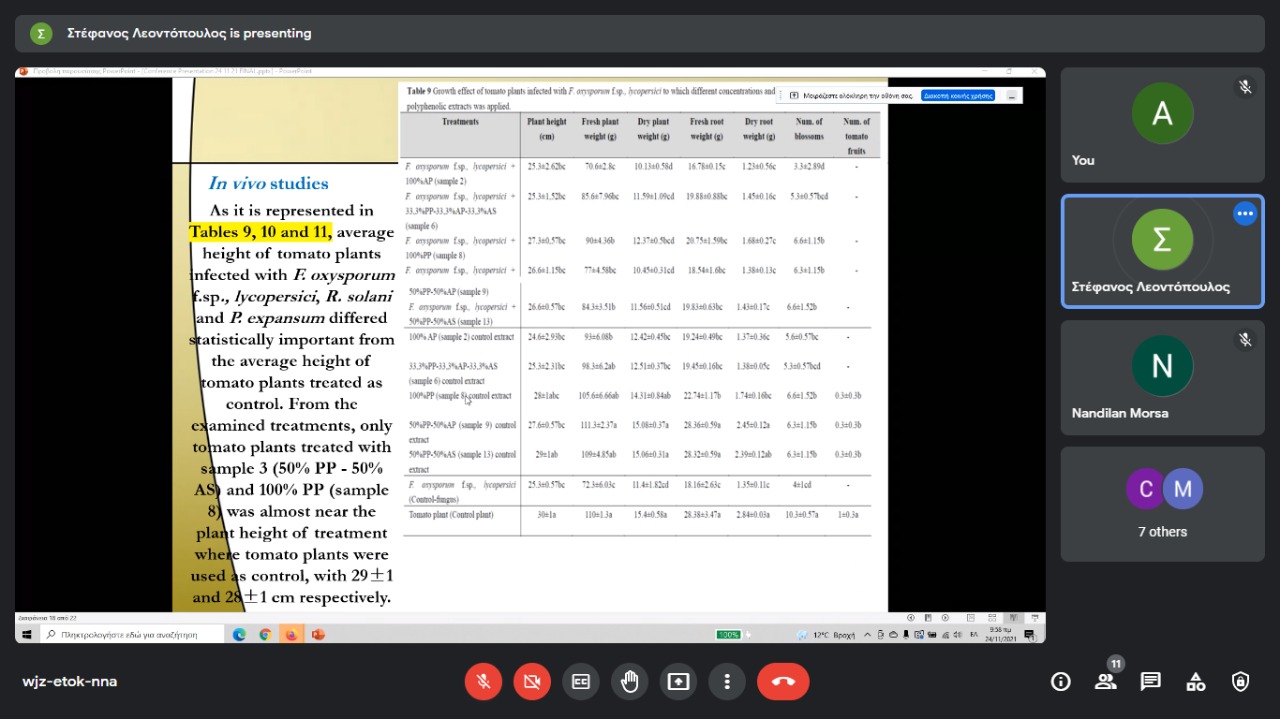Click the muted mic icon on You tile
The image size is (1280, 719).
pyautogui.click(x=1245, y=87)
